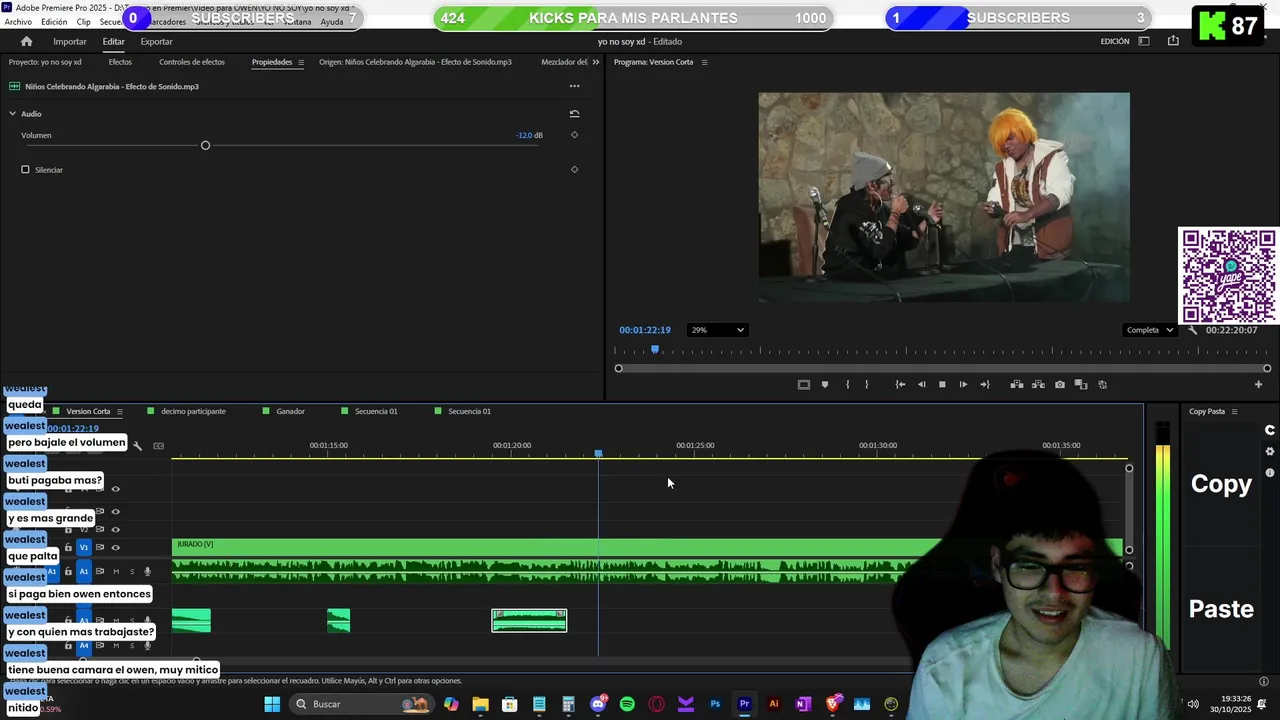The image size is (1280, 720).
Task: Stop playback in the Program monitor
Action: pos(942,384)
